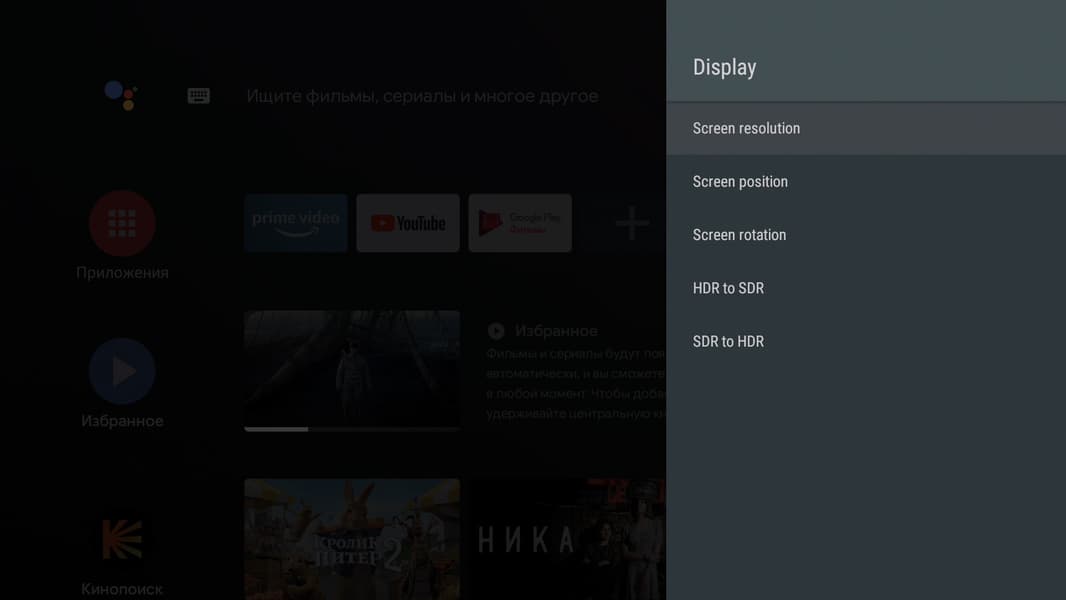Screen dimensions: 1066x600
Task: Launch the Google Play Movies tile
Action: click(x=520, y=223)
